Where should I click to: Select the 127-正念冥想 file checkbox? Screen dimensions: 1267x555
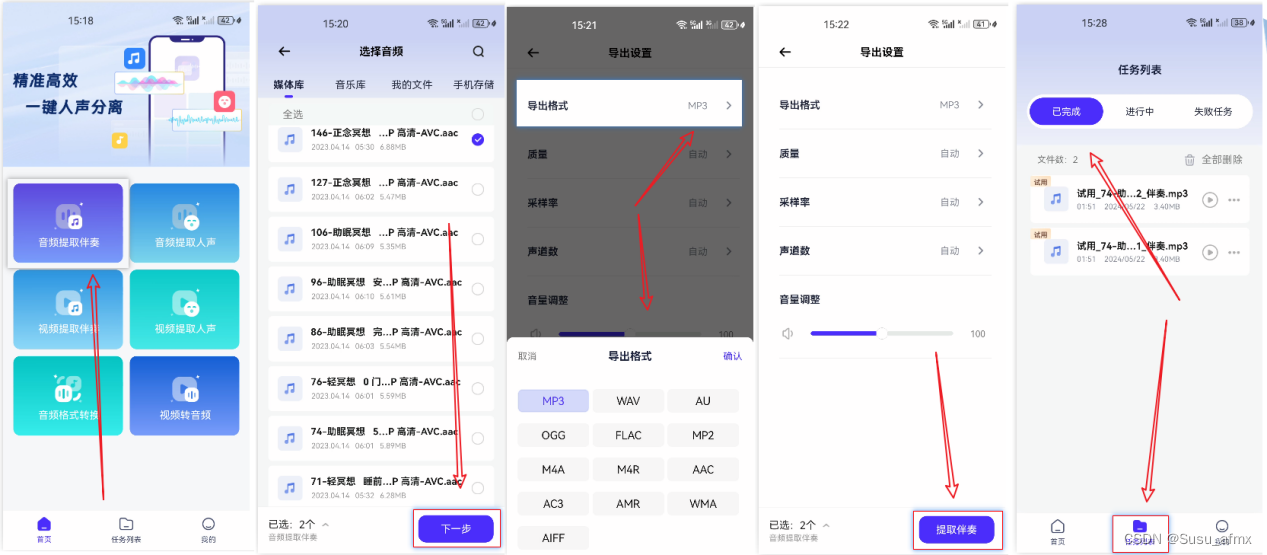478,189
